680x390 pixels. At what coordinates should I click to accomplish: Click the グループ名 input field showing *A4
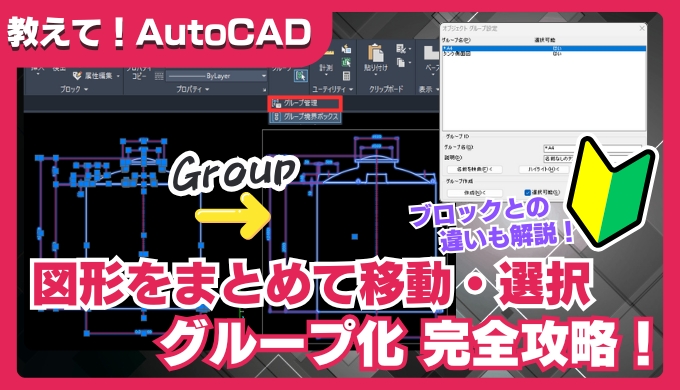point(592,148)
